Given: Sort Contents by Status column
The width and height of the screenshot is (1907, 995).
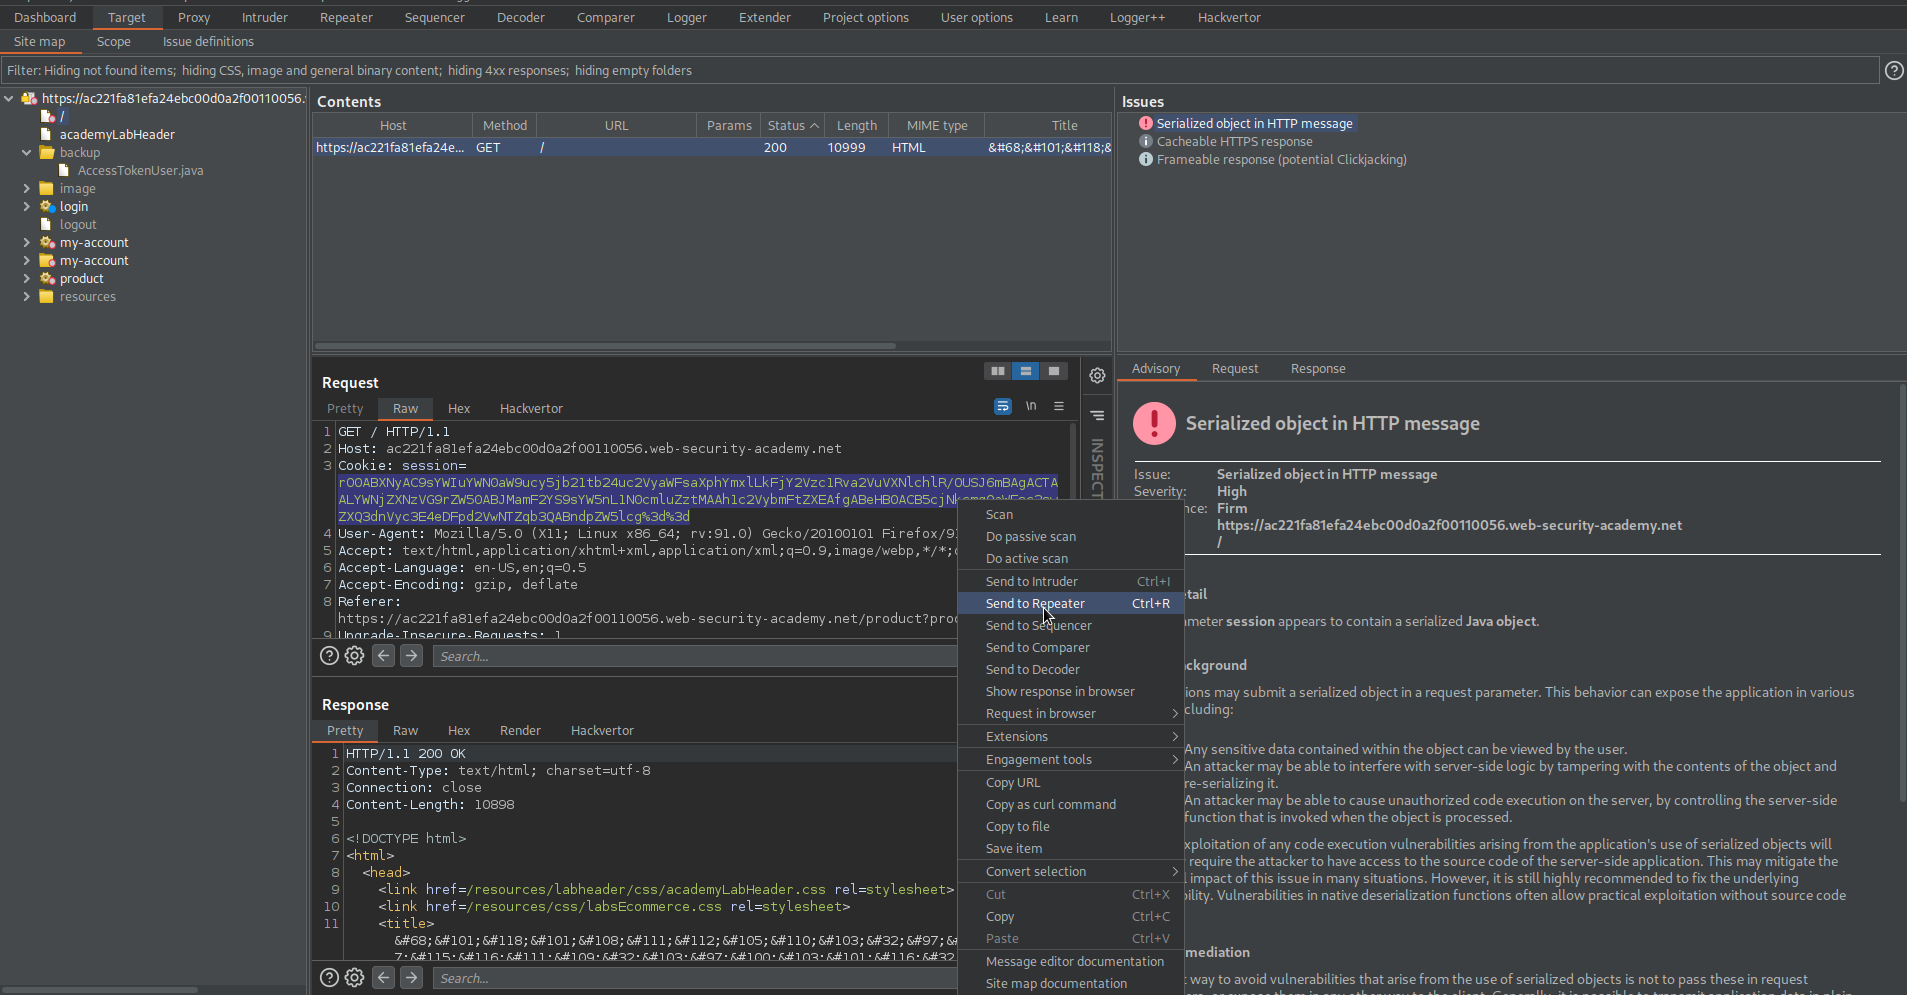Looking at the screenshot, I should coord(792,125).
